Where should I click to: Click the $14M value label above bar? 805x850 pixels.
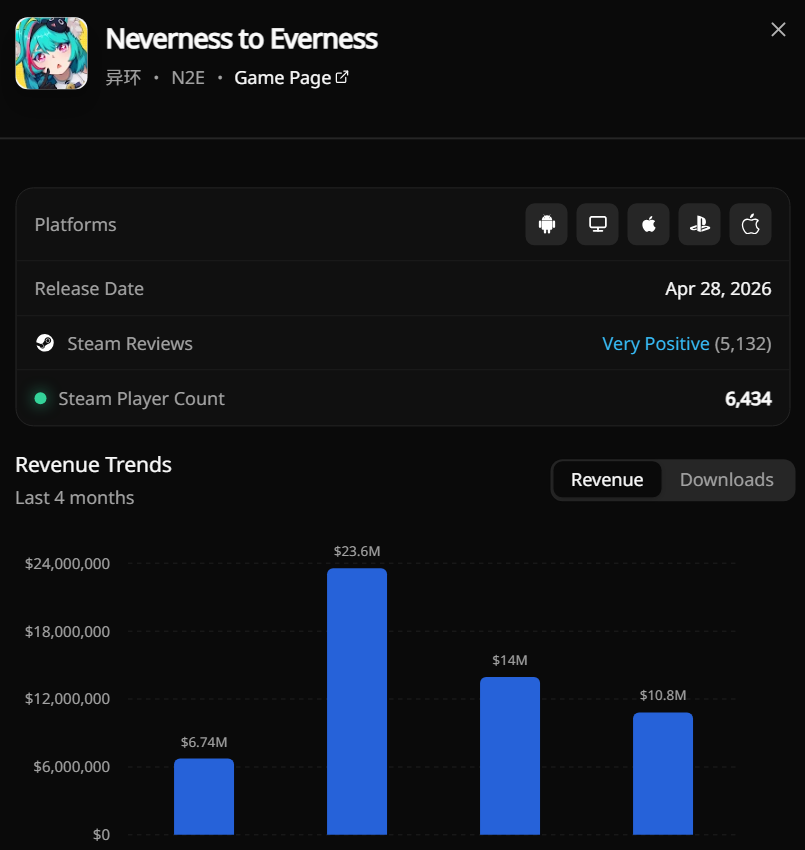(x=510, y=660)
